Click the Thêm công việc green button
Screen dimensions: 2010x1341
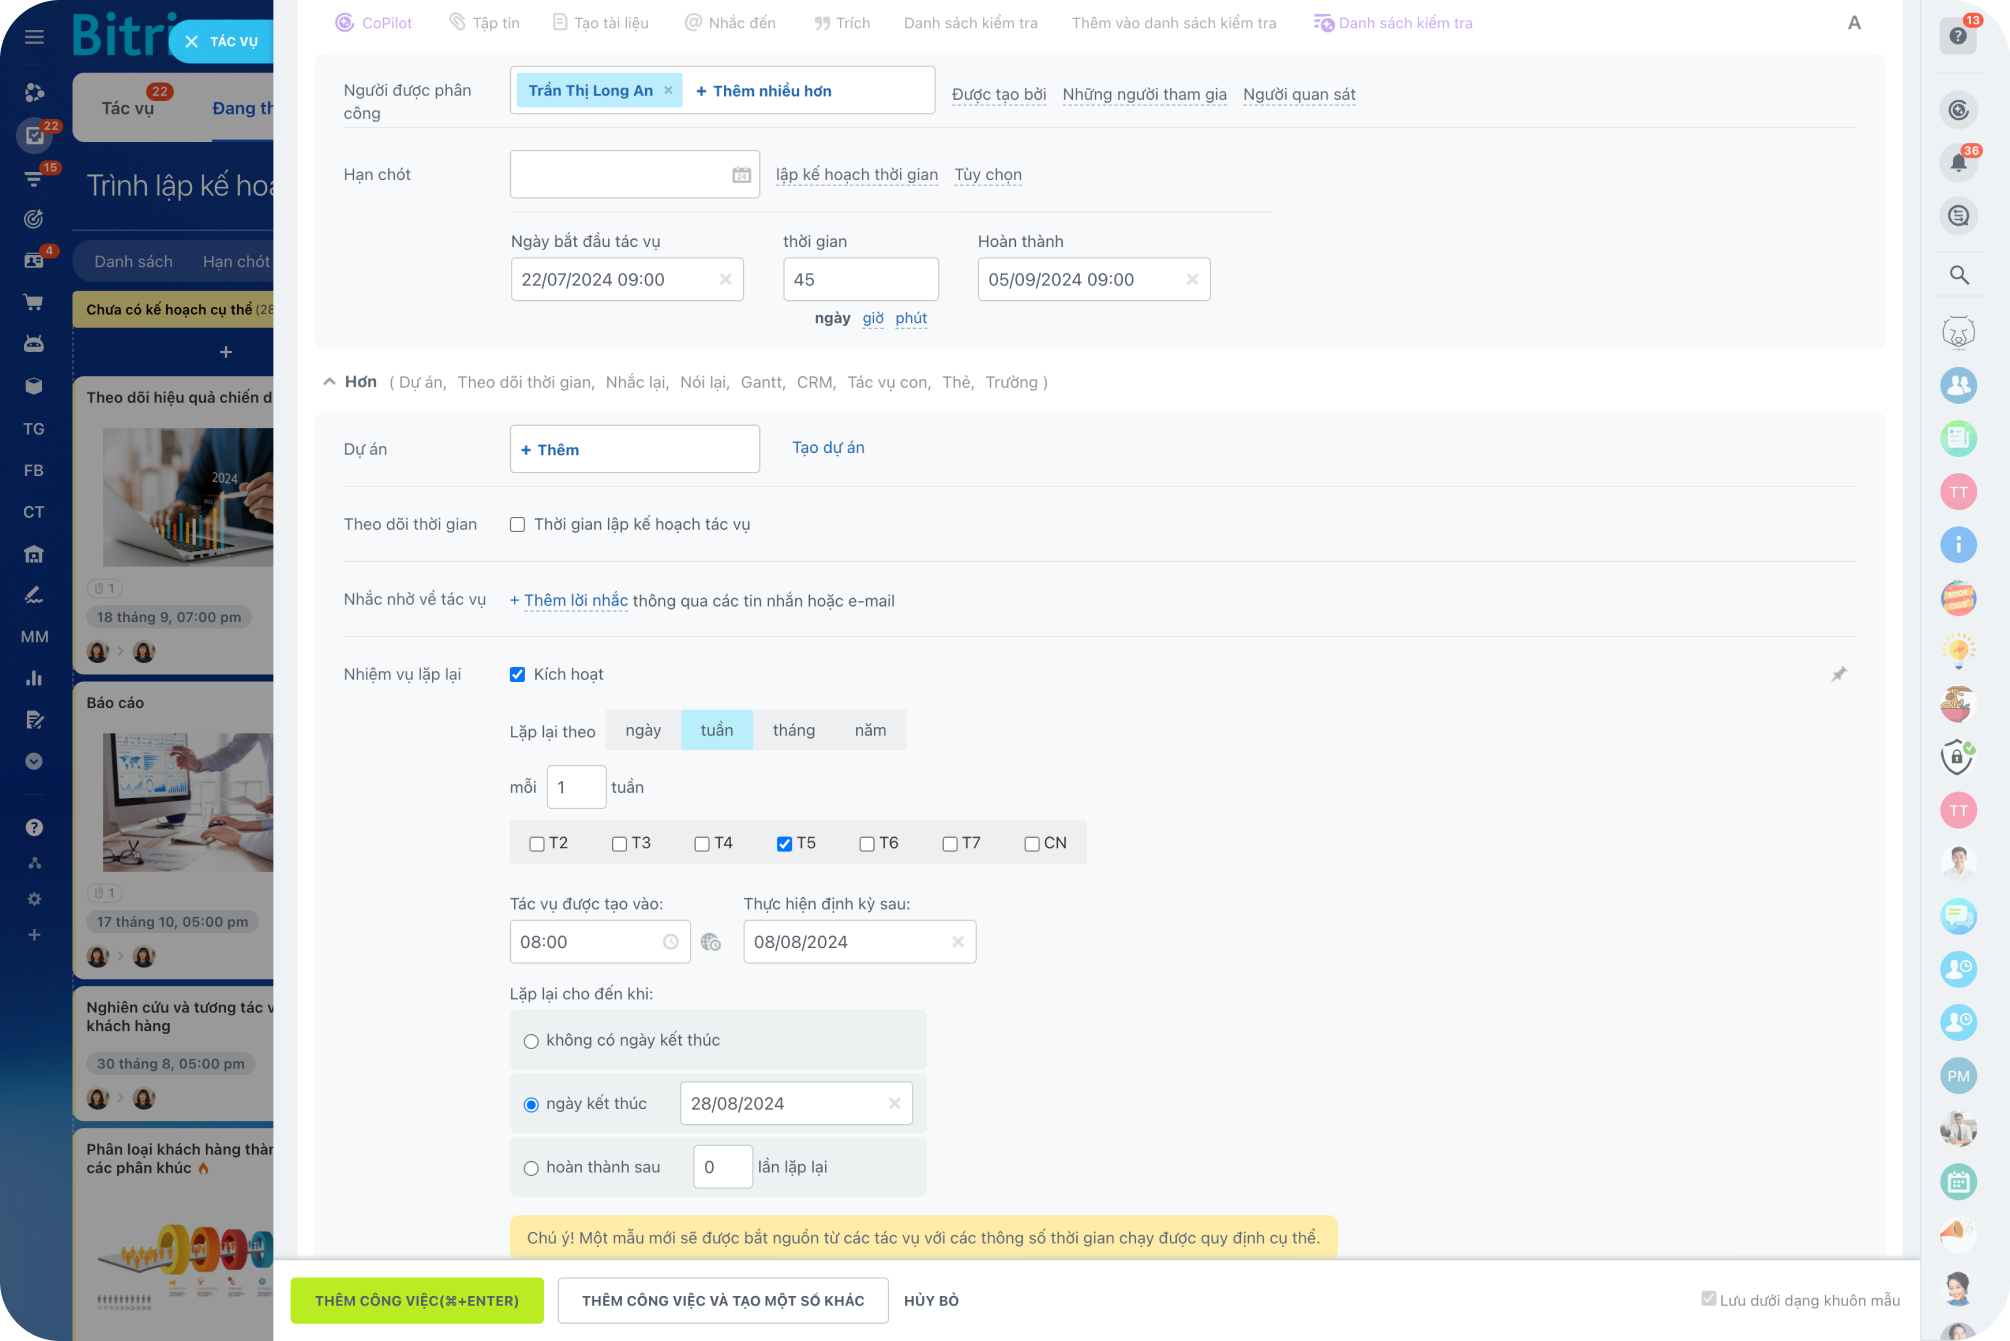tap(417, 1300)
